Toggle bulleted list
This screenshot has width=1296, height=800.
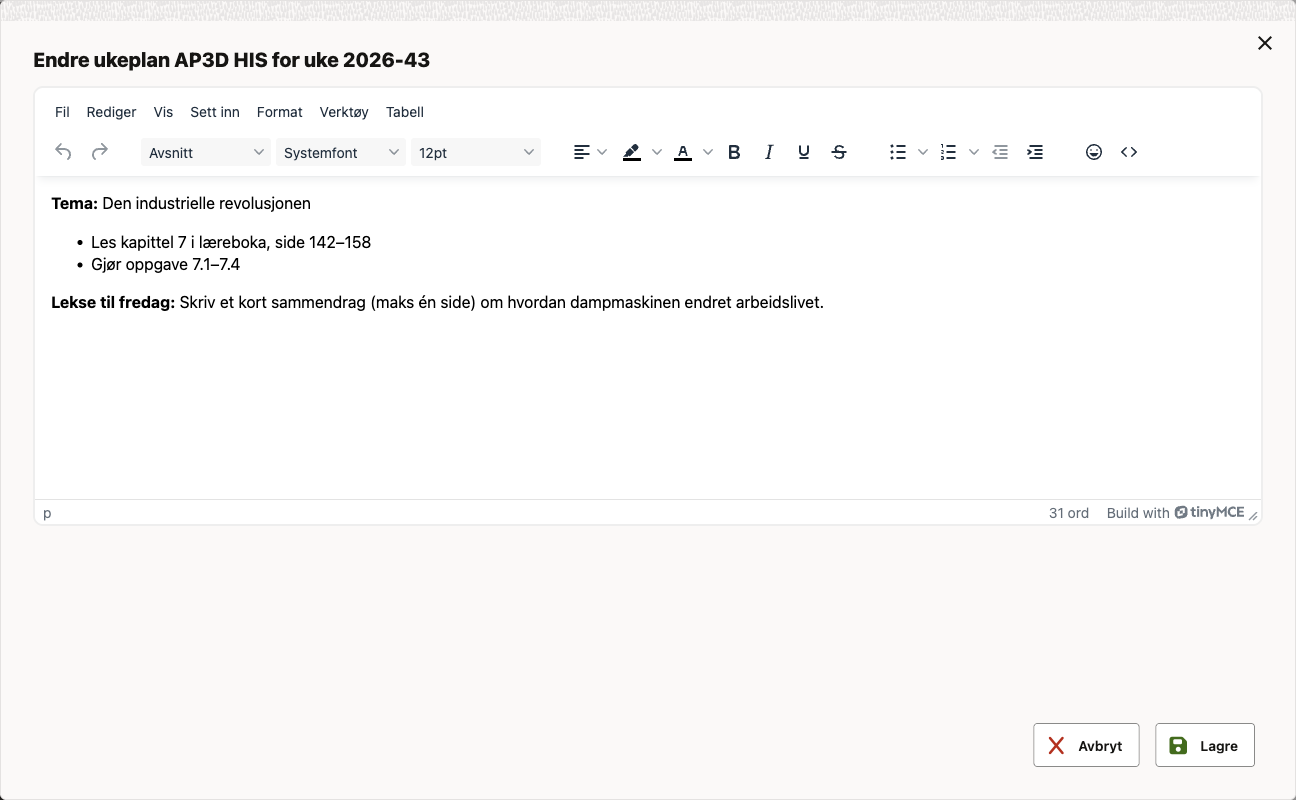(x=898, y=152)
